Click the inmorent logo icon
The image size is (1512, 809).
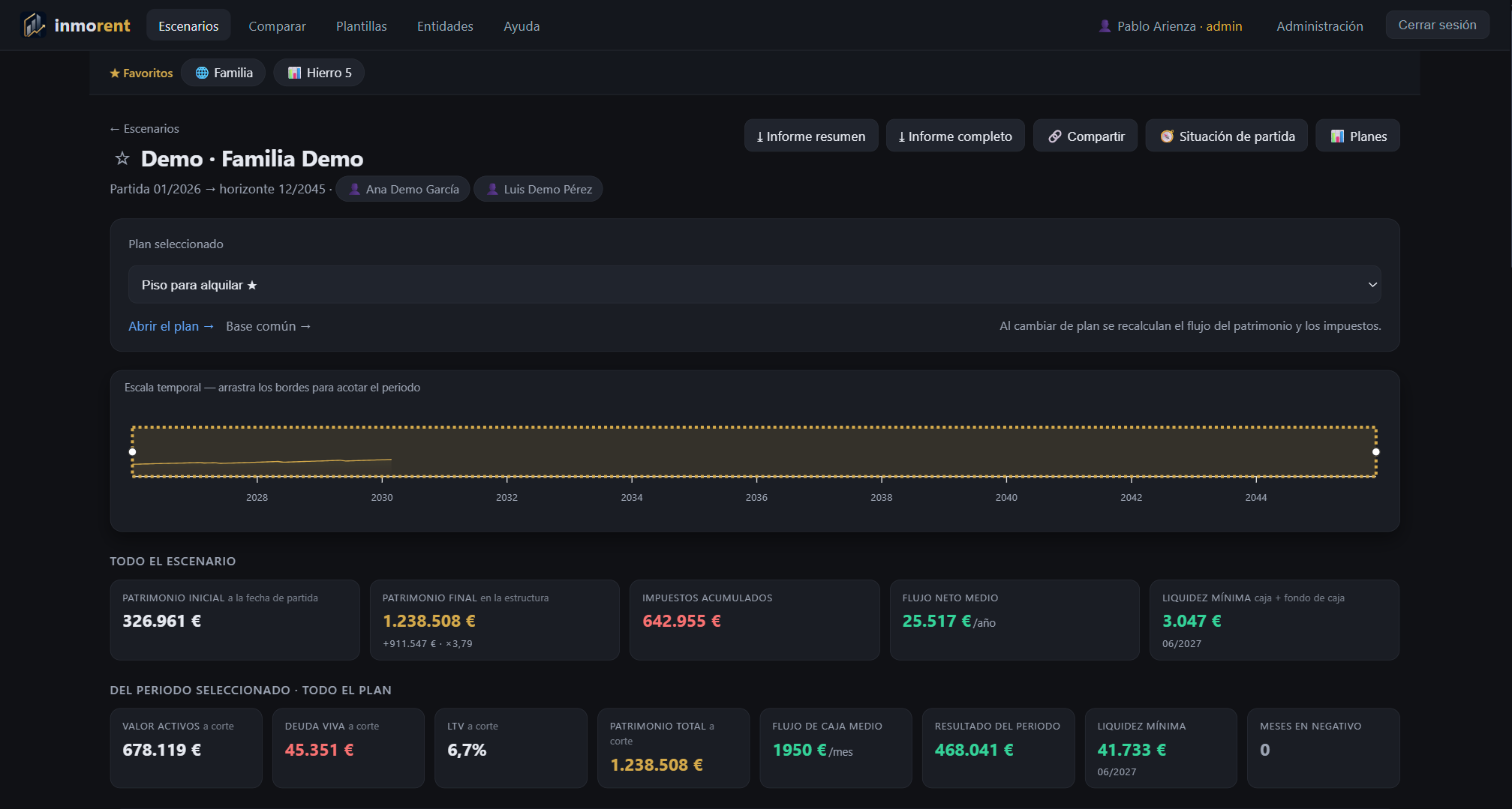tap(35, 25)
